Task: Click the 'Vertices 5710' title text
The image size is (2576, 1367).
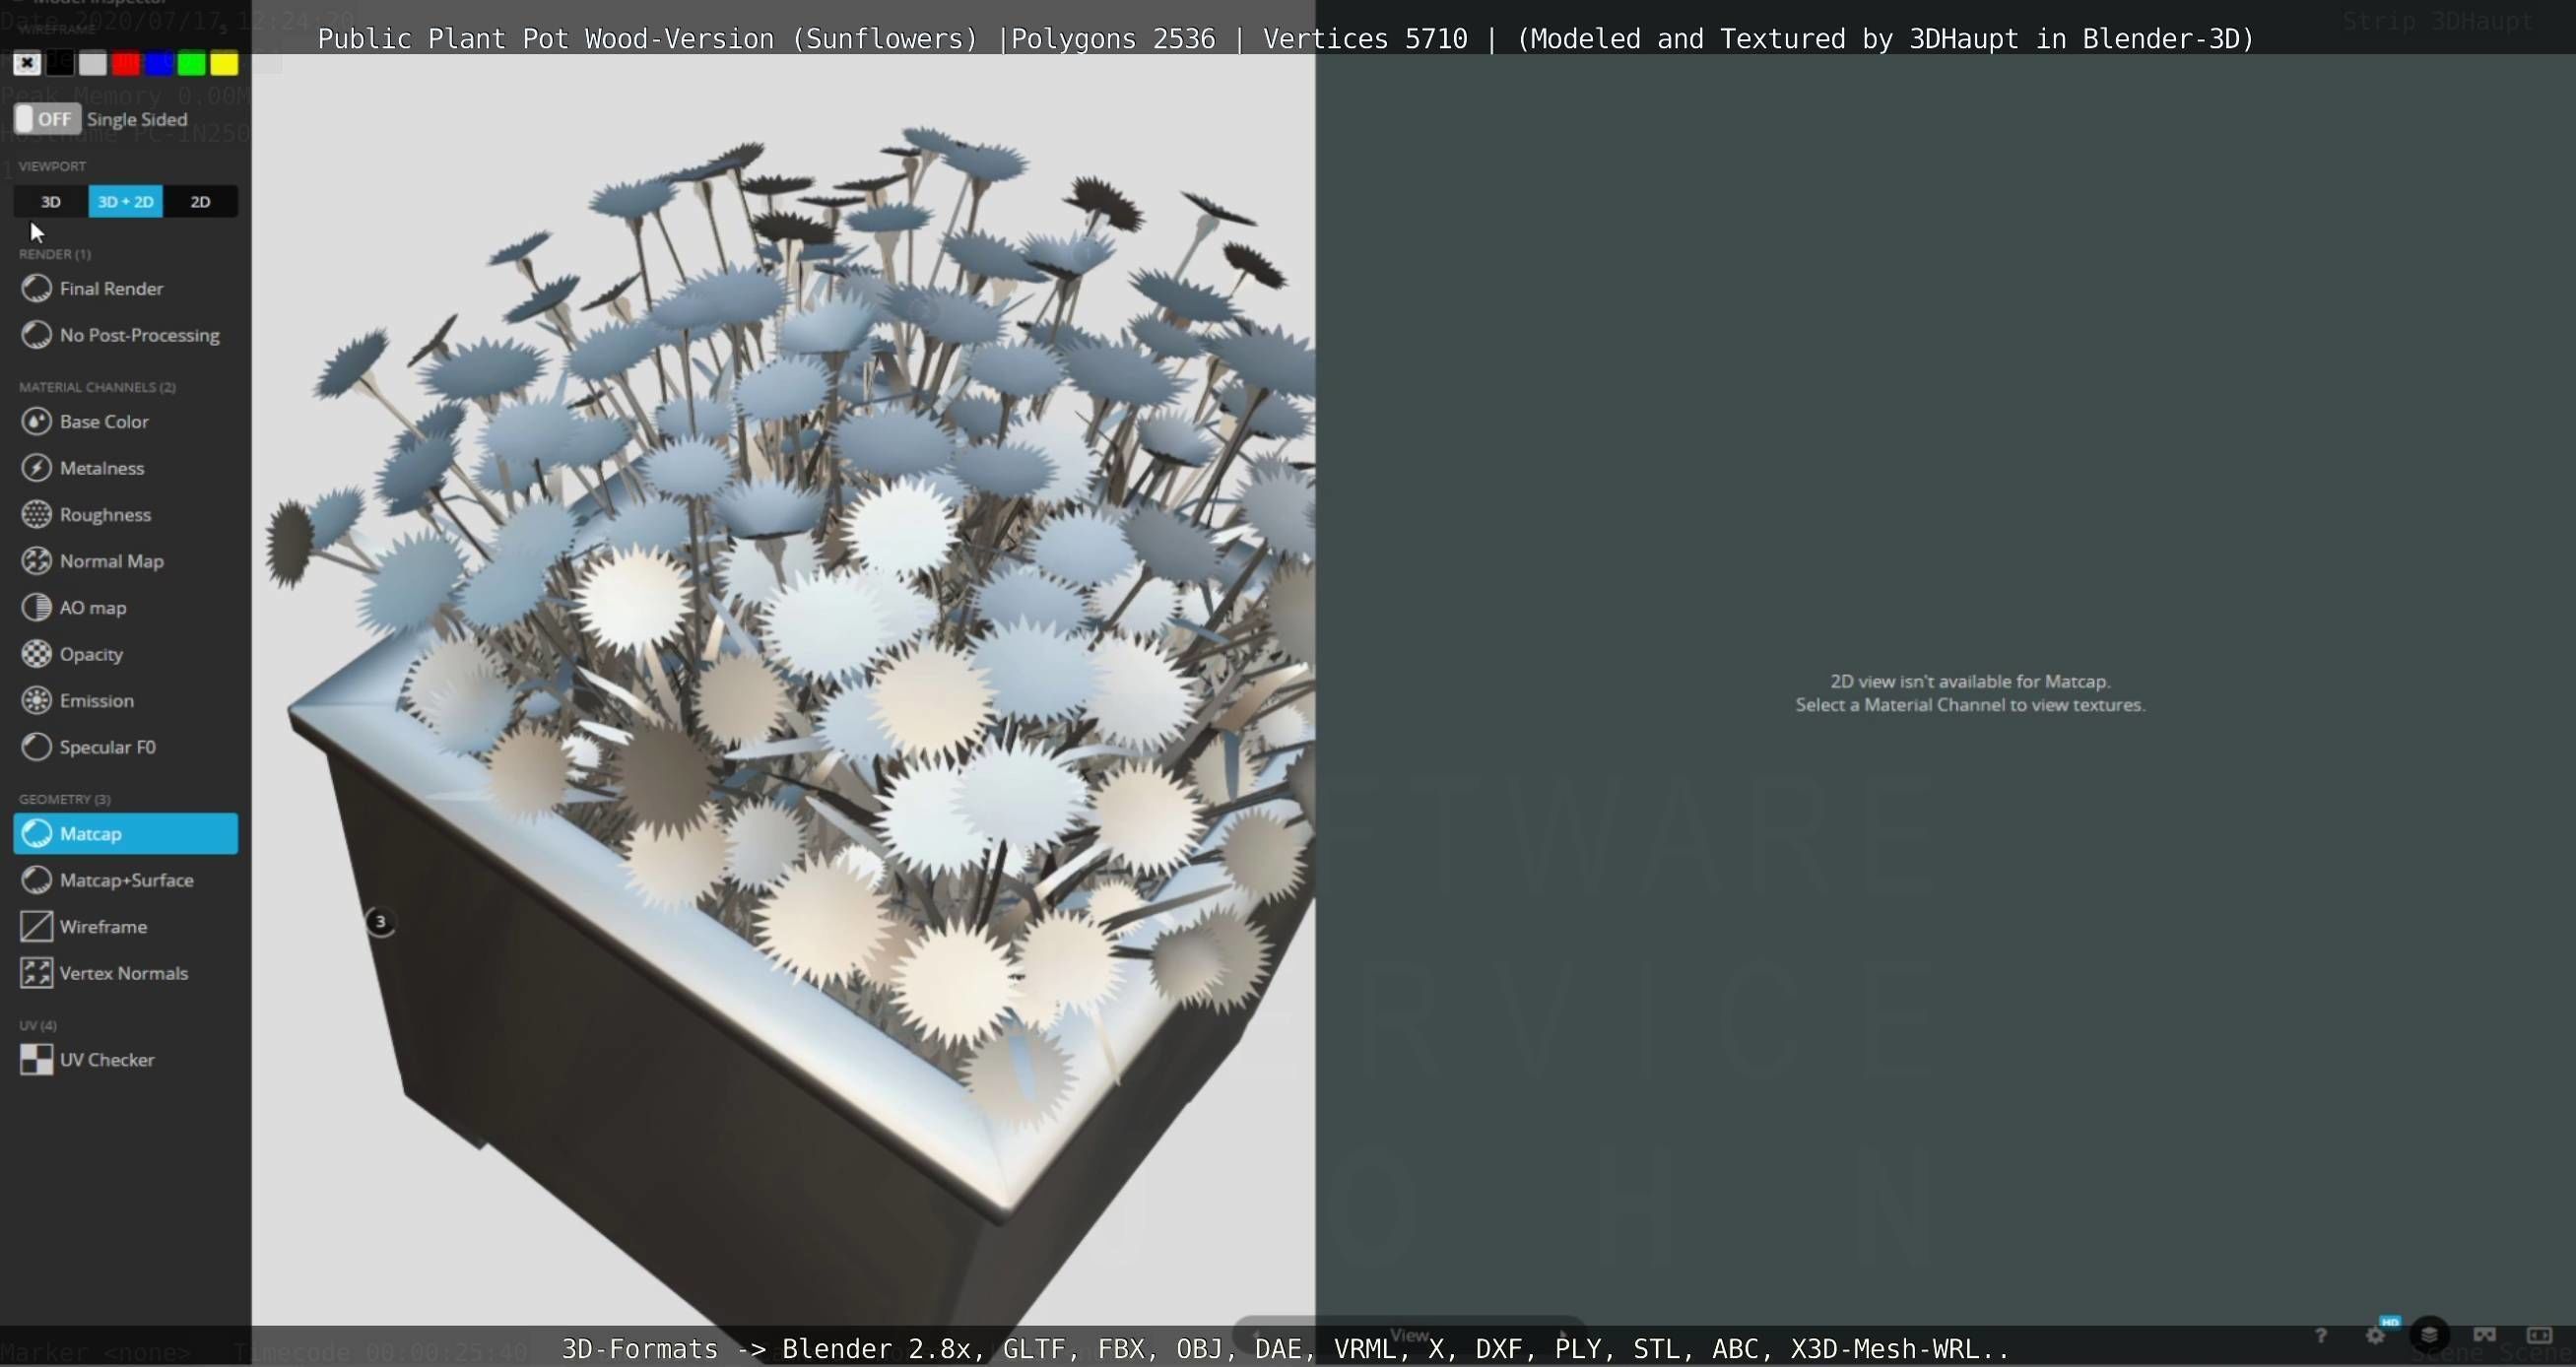Action: pyautogui.click(x=1365, y=39)
